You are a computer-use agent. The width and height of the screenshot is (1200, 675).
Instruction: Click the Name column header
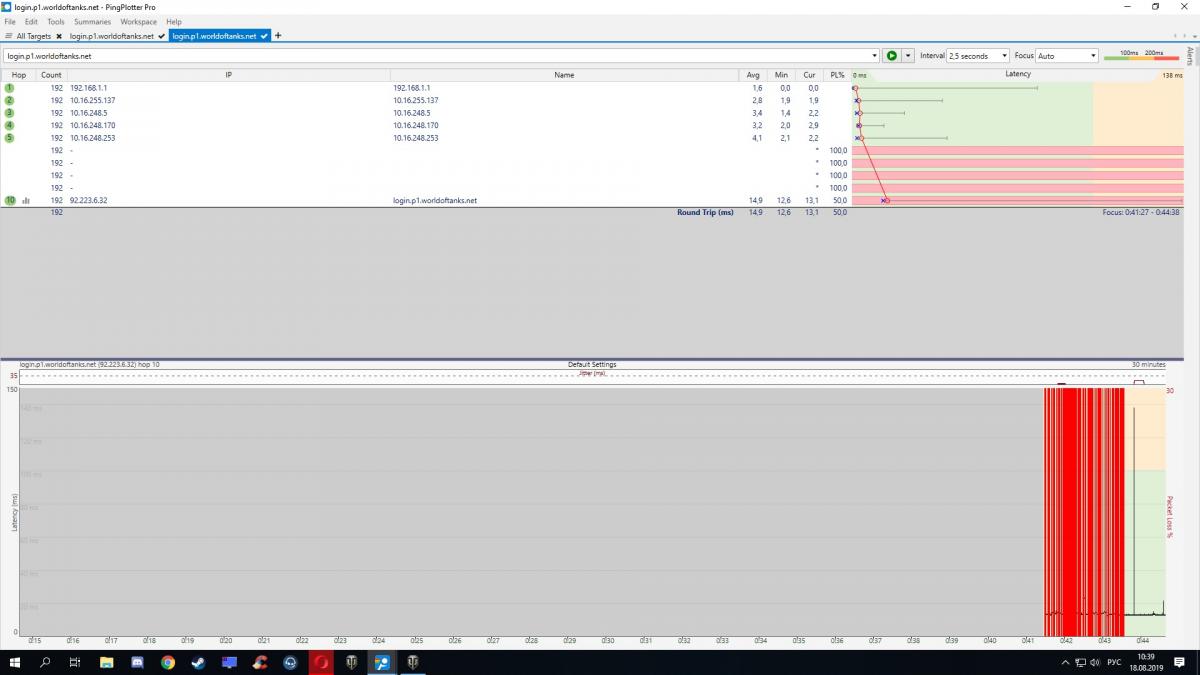point(564,75)
